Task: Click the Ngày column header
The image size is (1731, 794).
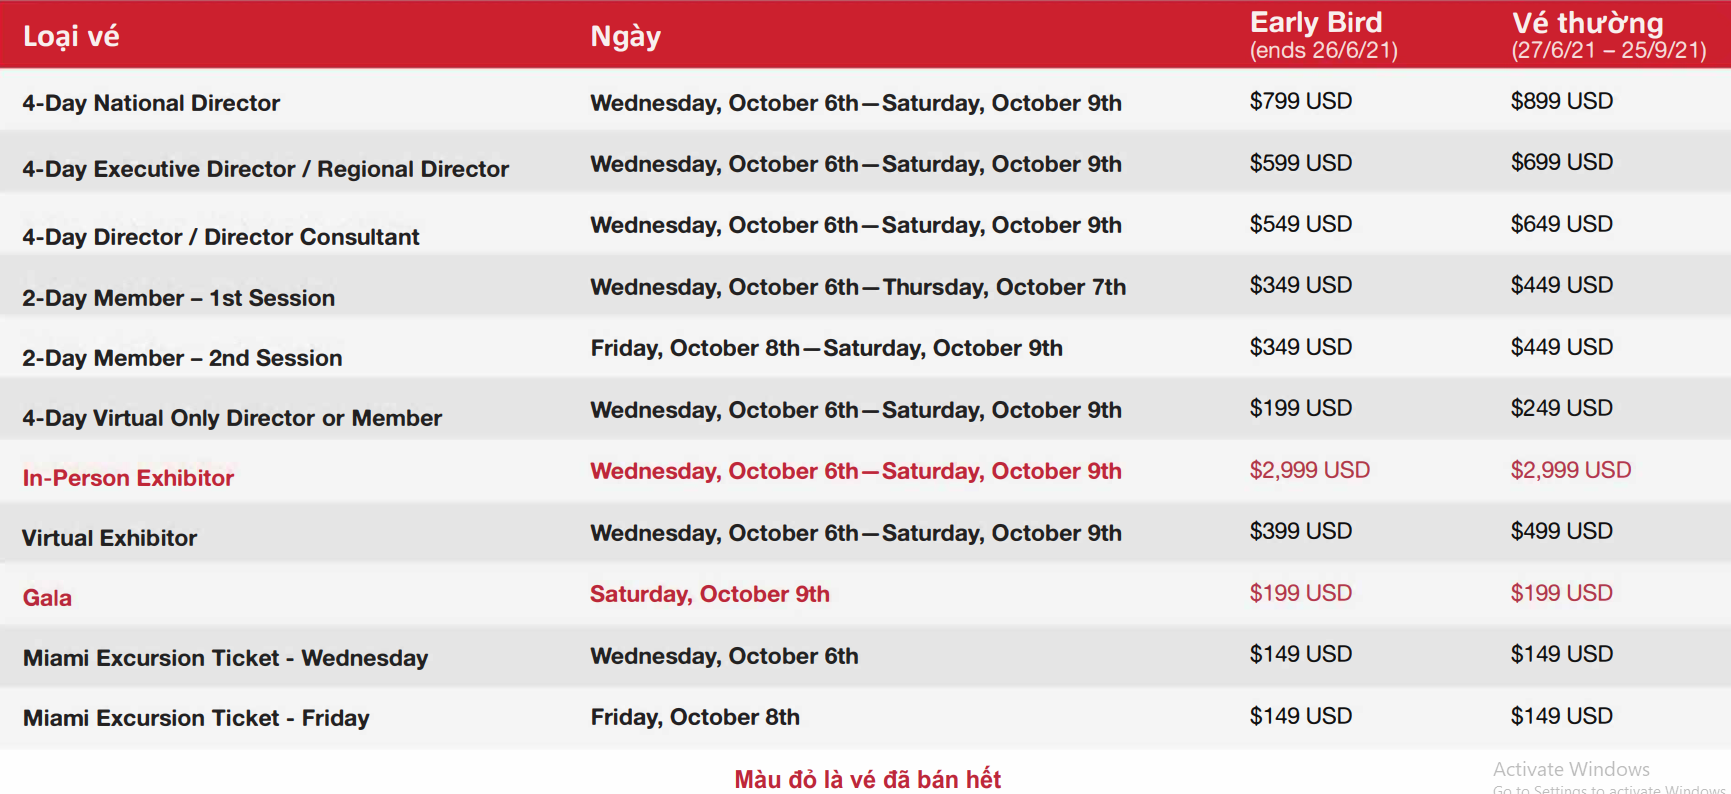Action: (x=625, y=37)
